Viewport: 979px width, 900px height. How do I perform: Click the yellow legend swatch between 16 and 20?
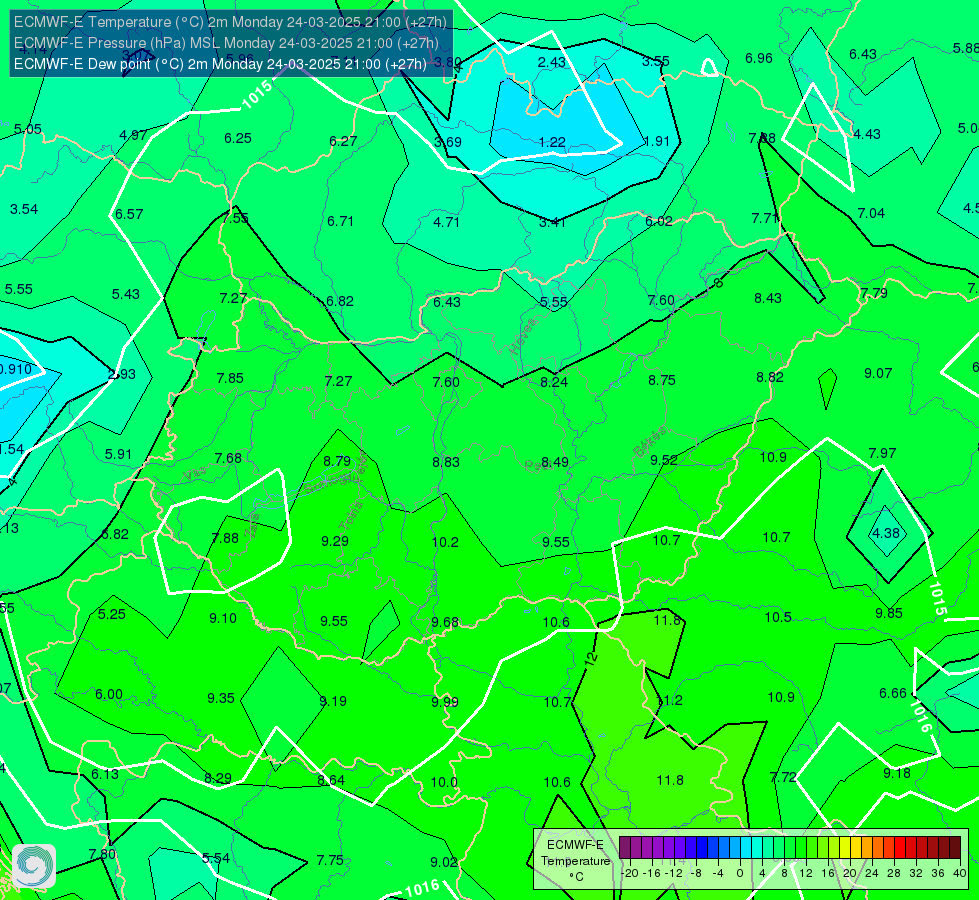click(x=845, y=848)
